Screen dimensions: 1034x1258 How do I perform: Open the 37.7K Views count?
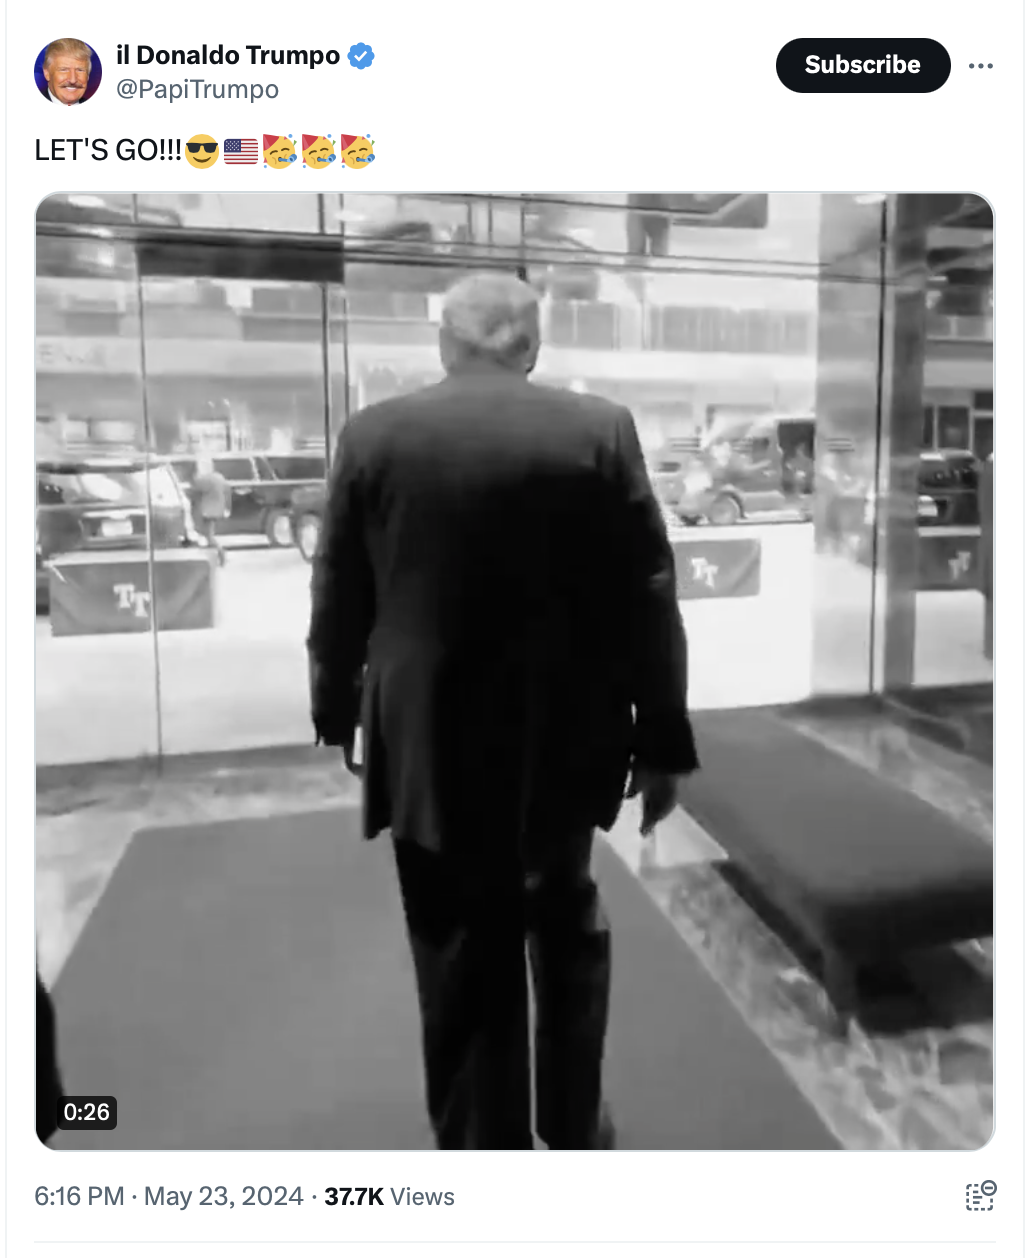[389, 1197]
